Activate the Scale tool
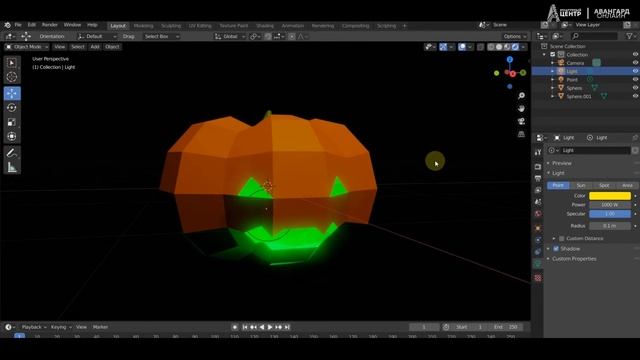 [11, 122]
